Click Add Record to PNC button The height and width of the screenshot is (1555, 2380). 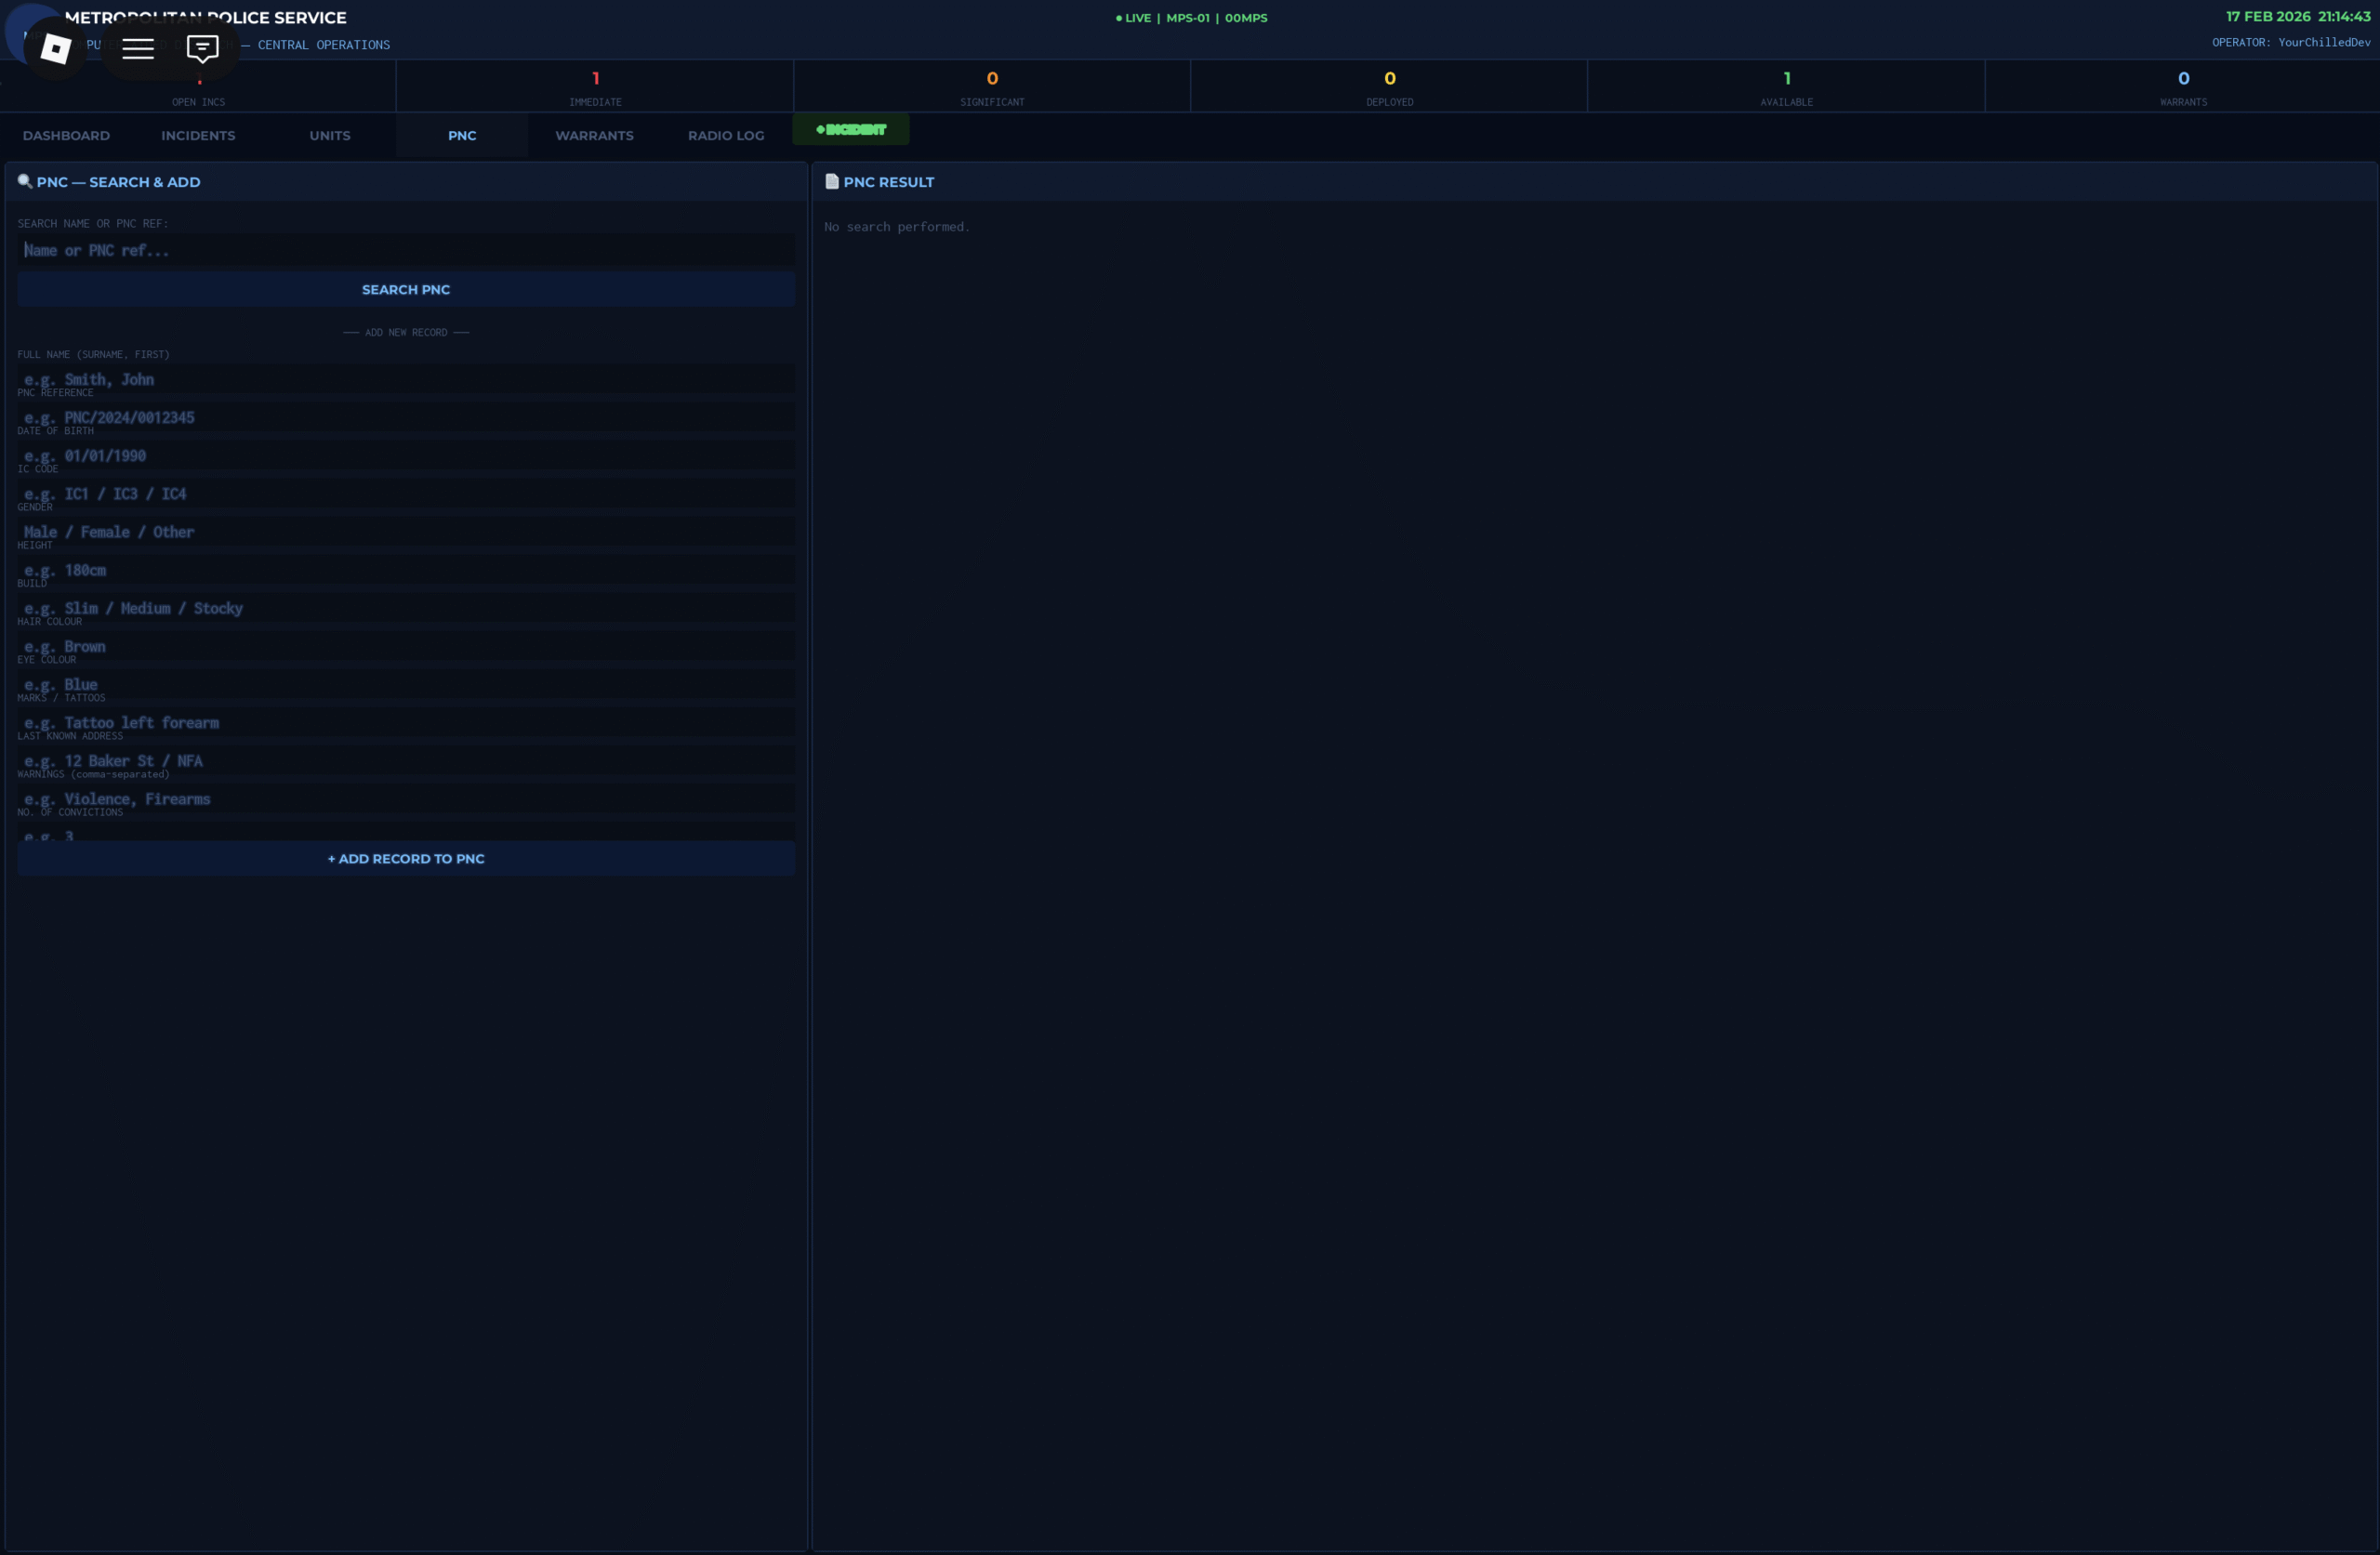point(406,859)
